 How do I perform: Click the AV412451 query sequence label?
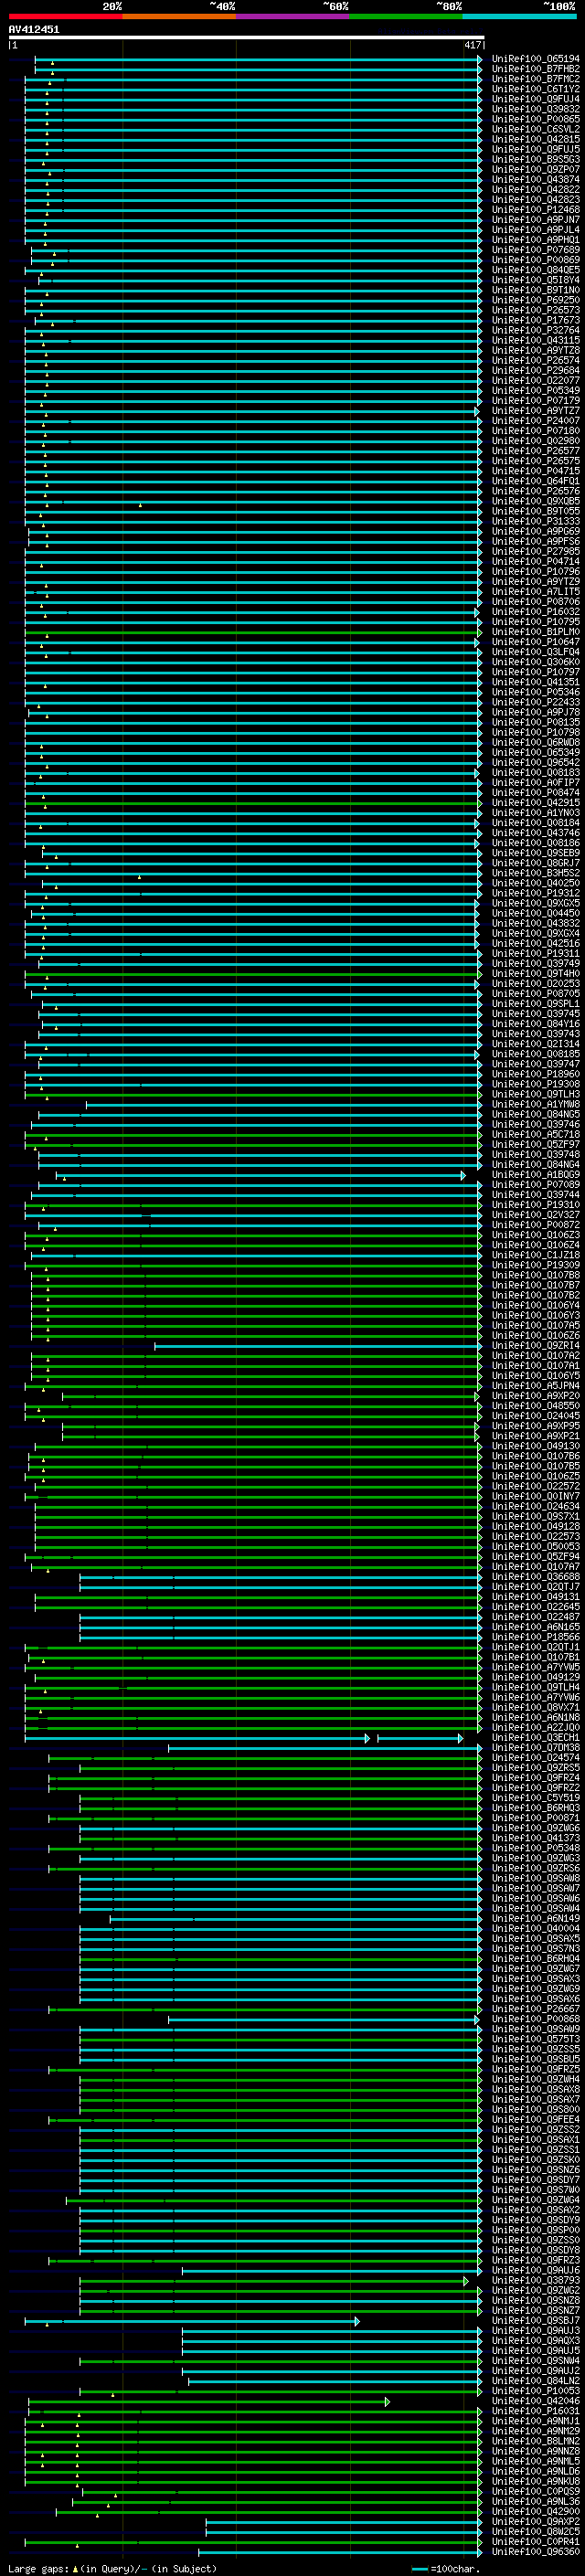[x=34, y=30]
